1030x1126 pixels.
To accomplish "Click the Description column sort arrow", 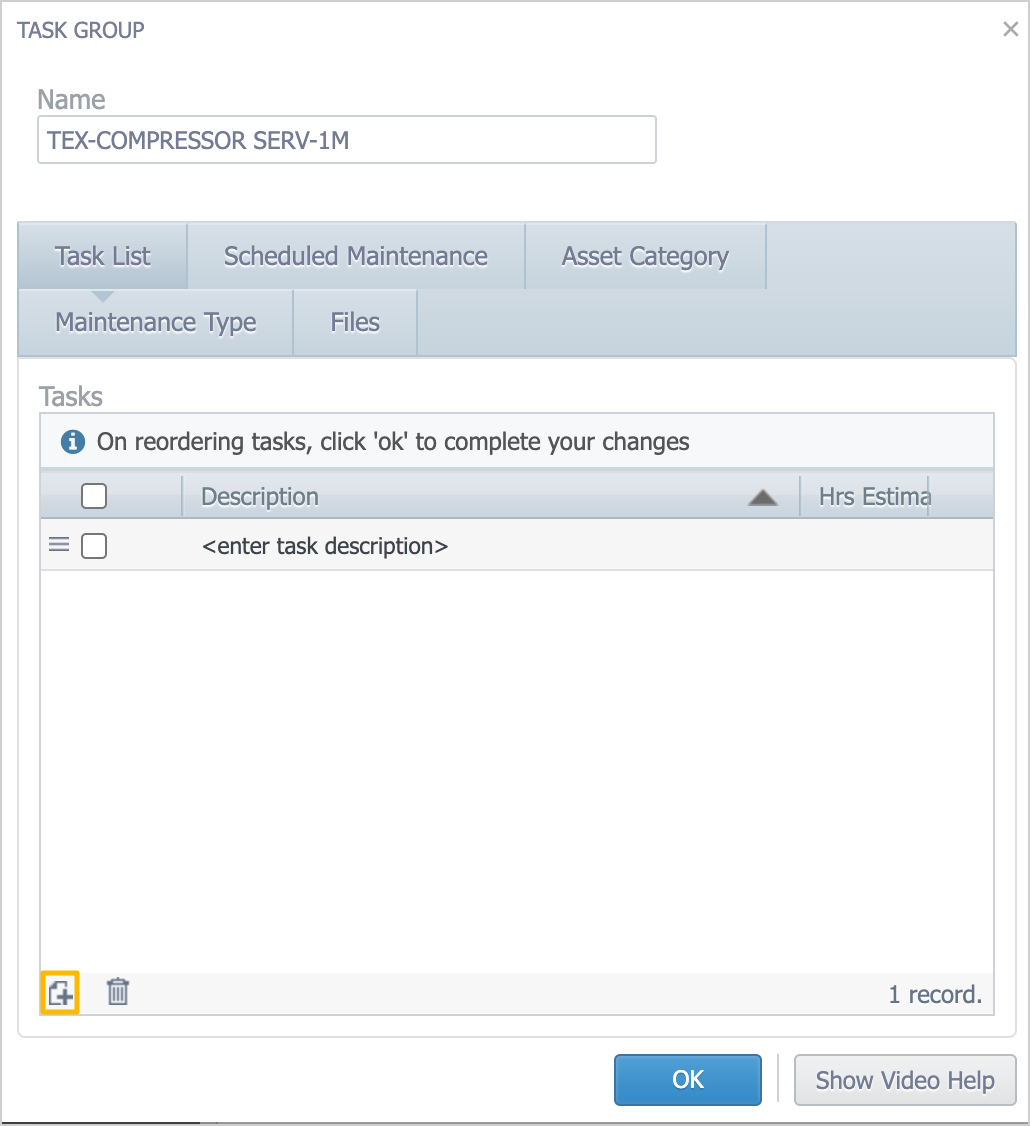I will pos(762,497).
